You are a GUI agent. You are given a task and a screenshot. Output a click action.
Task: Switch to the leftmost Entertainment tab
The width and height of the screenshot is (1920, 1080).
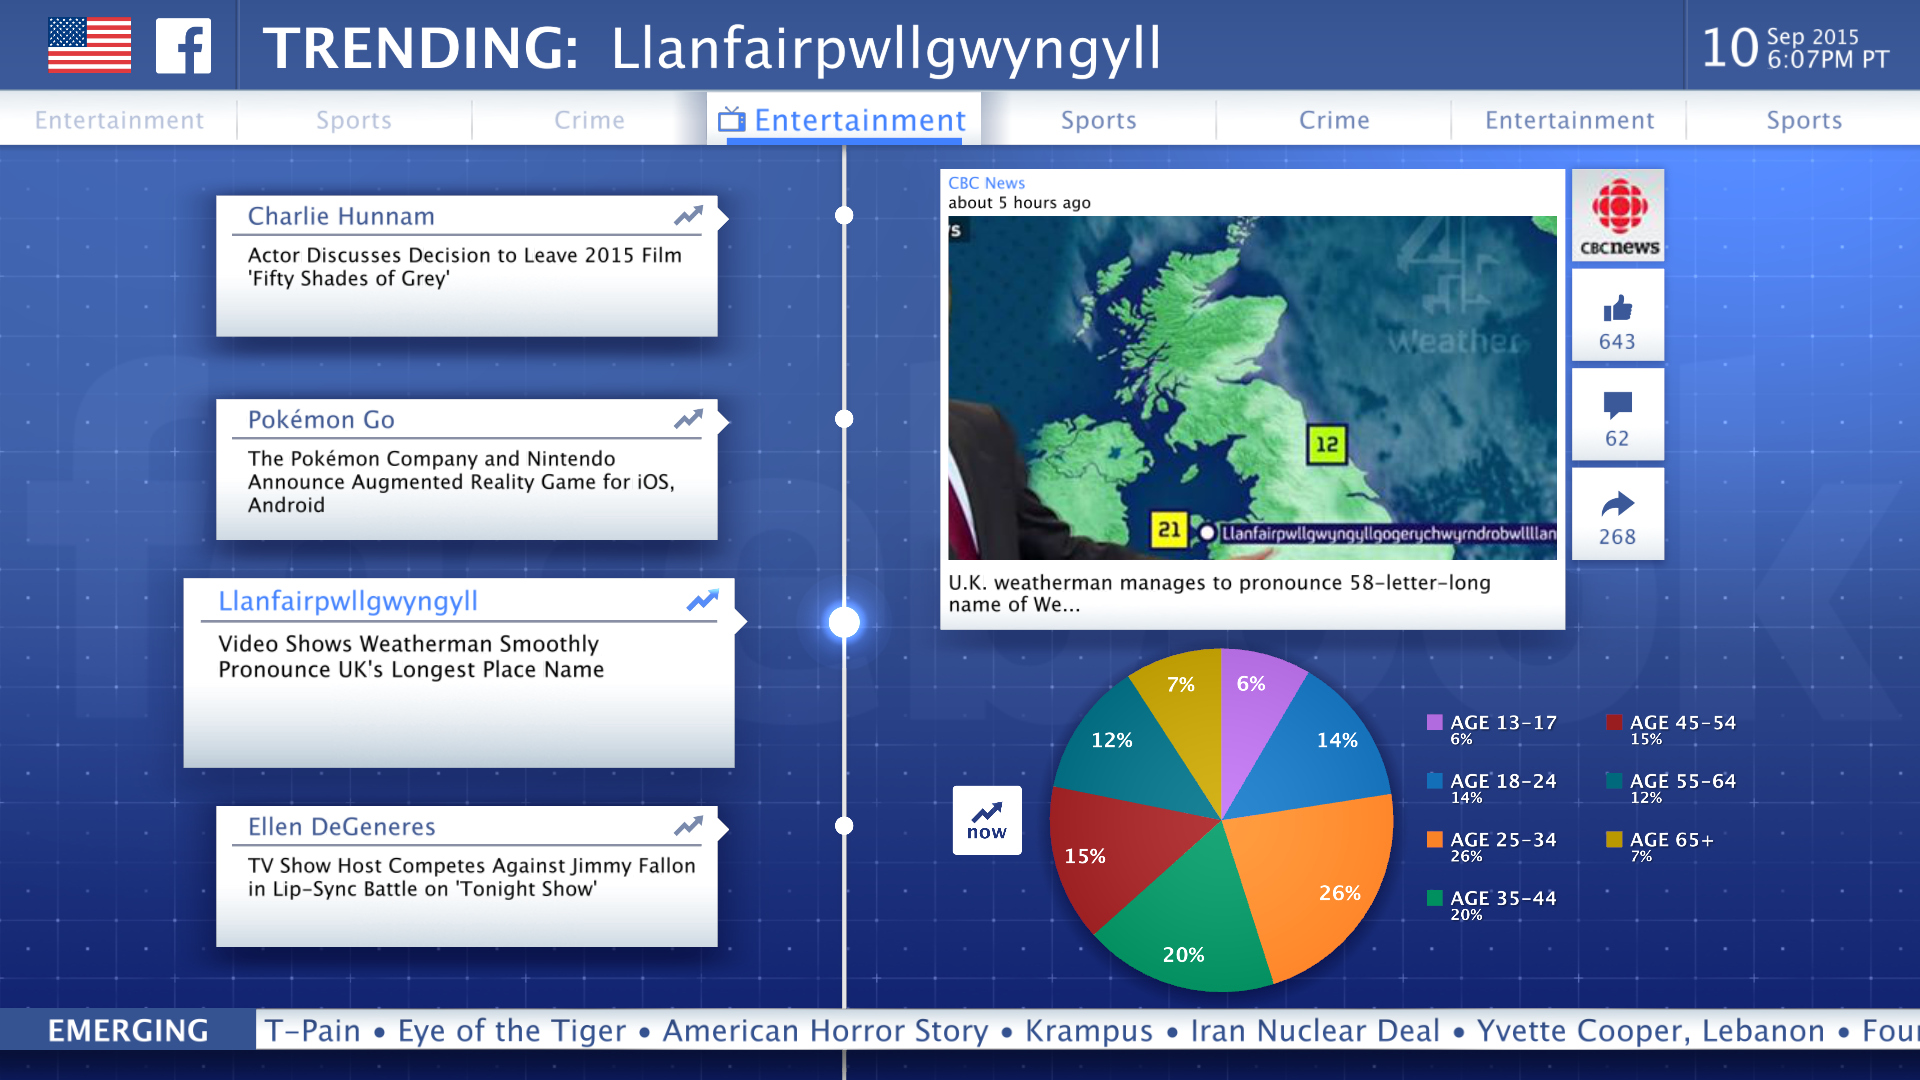[x=119, y=120]
